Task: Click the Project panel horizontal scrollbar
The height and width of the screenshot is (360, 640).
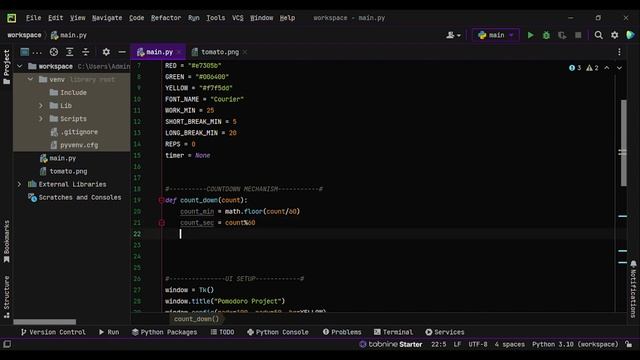Action: 44,322
